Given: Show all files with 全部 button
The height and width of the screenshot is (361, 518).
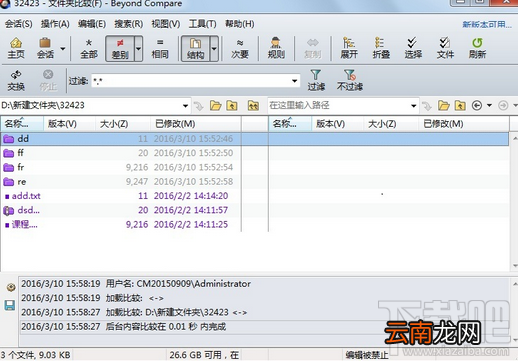Looking at the screenshot, I should [89, 48].
